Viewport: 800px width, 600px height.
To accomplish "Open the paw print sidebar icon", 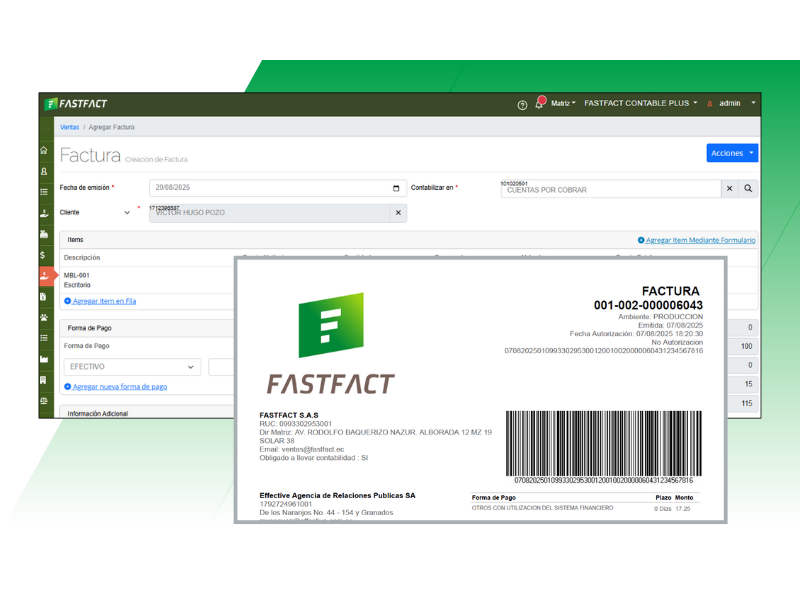I will point(44,317).
